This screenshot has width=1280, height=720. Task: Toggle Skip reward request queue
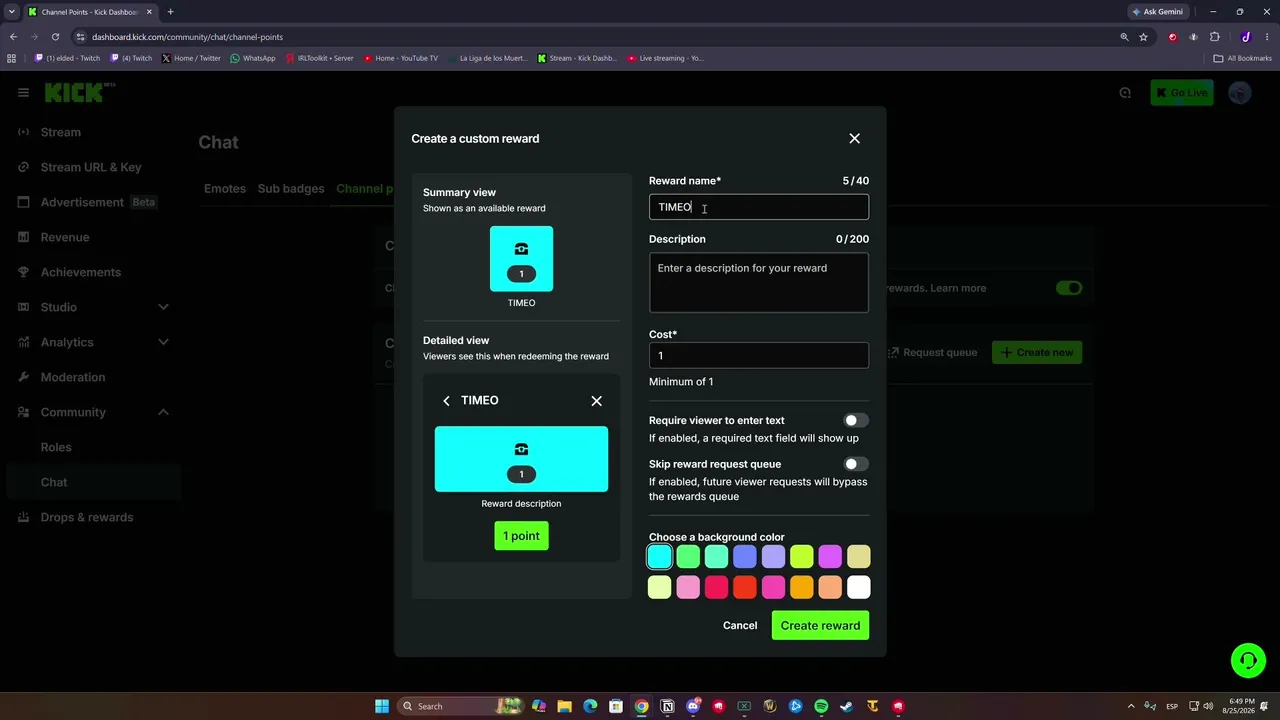(x=856, y=464)
